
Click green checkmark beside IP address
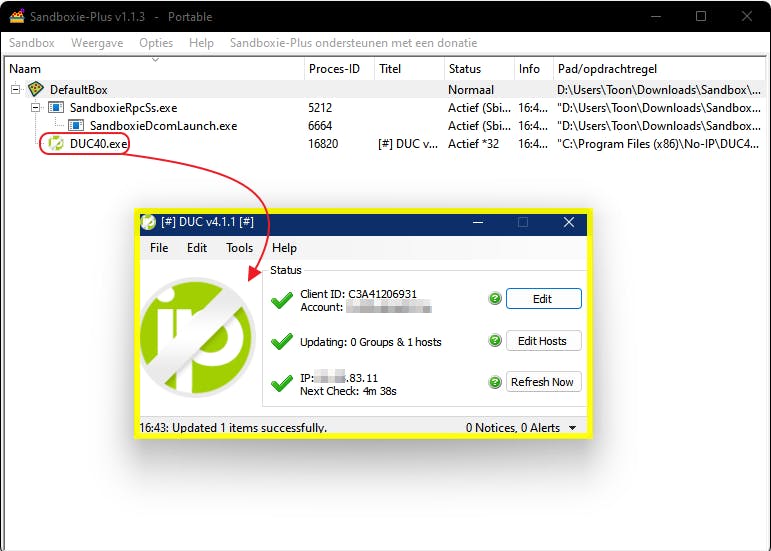[282, 383]
